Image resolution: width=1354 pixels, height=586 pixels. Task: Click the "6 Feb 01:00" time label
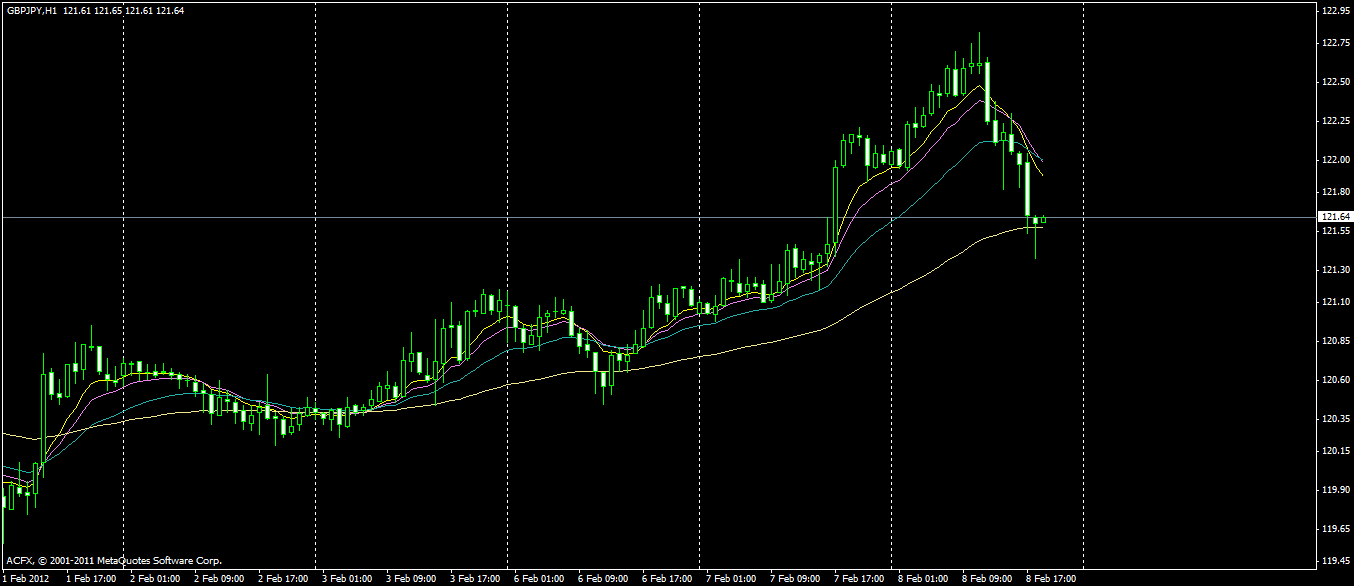[538, 578]
